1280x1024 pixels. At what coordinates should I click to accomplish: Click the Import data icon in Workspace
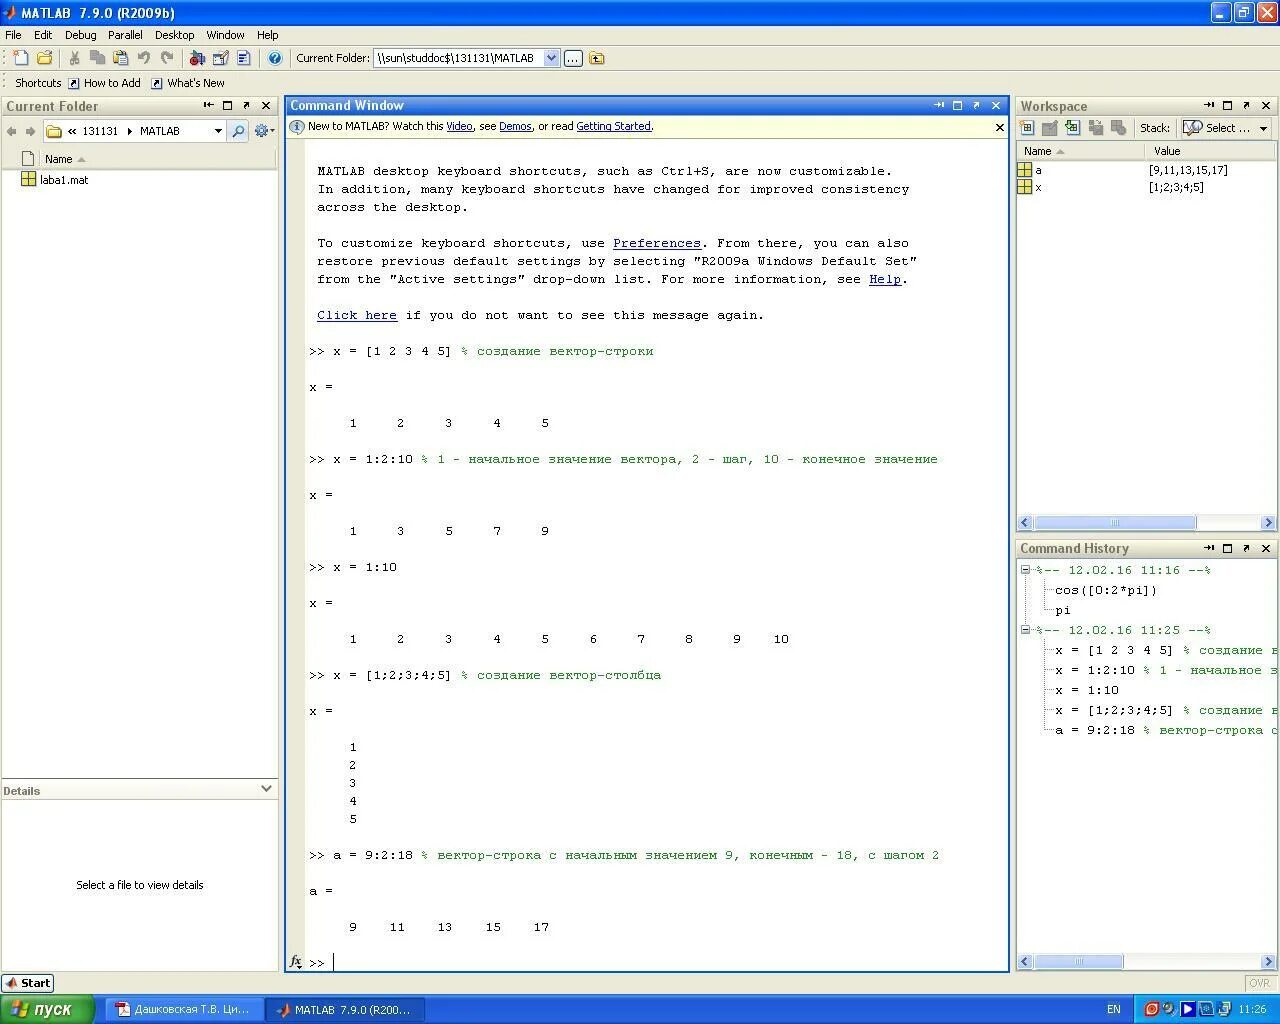(1072, 128)
